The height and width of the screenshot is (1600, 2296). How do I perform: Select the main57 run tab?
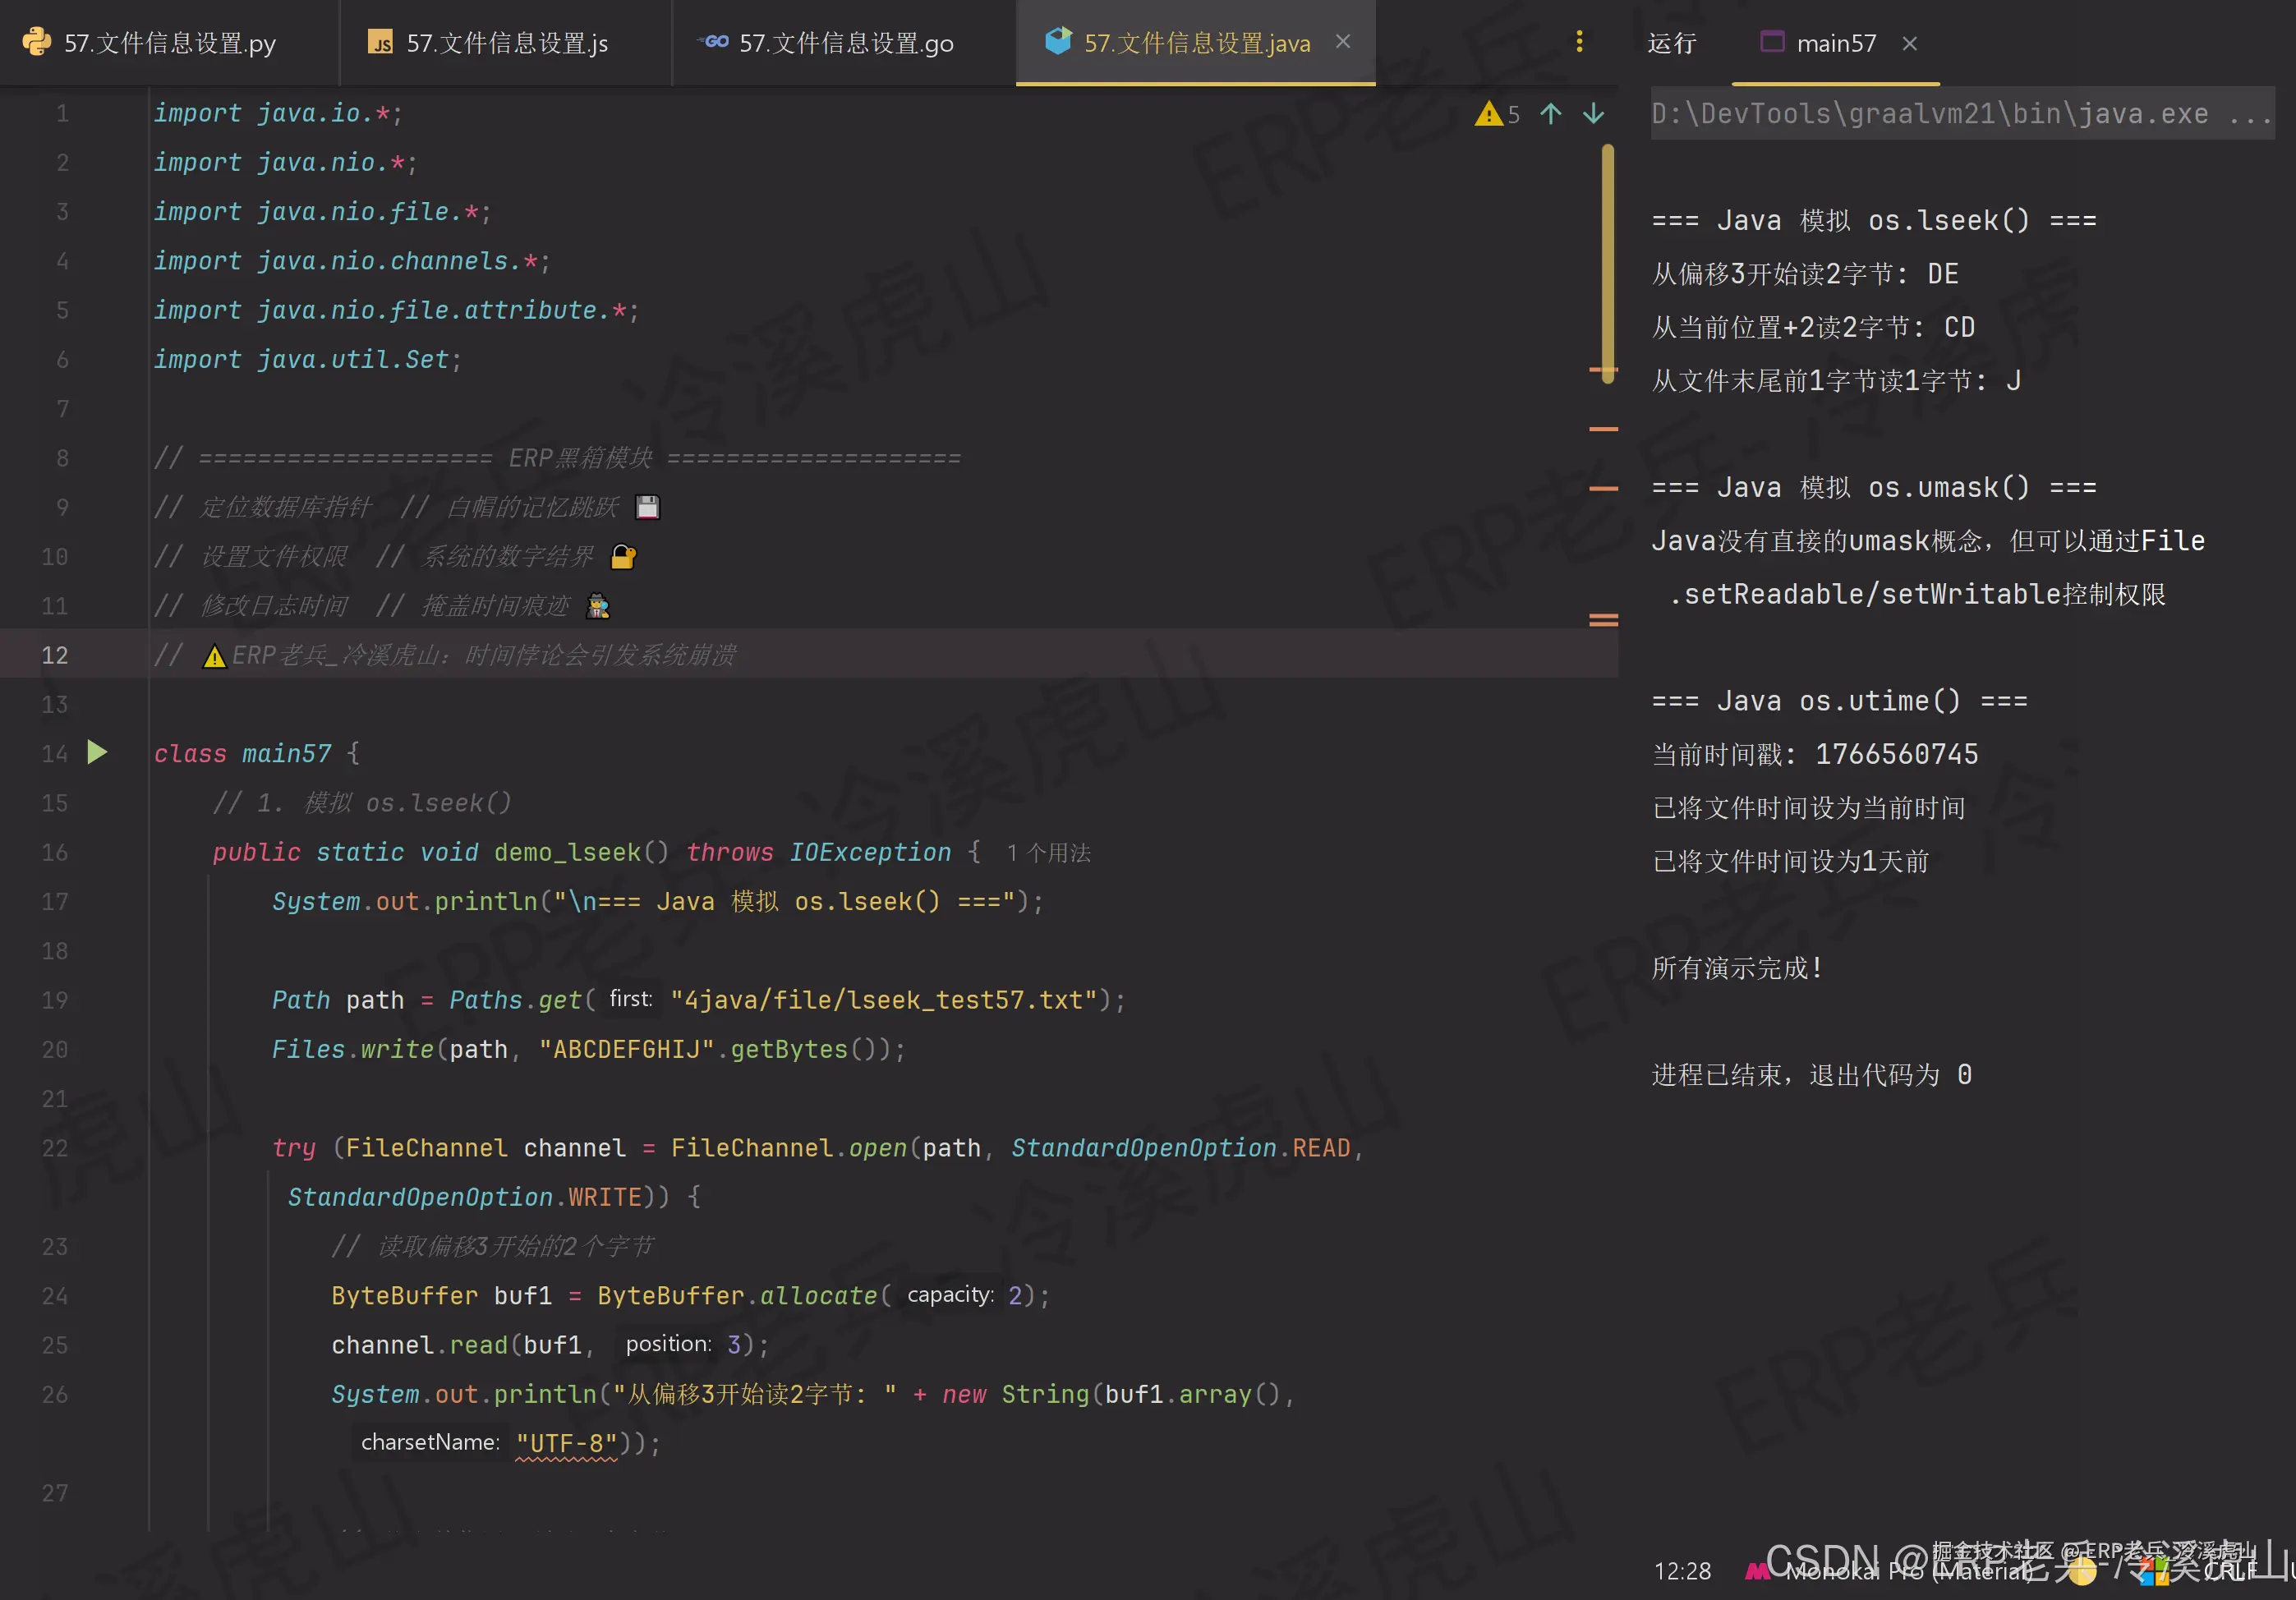point(1835,43)
